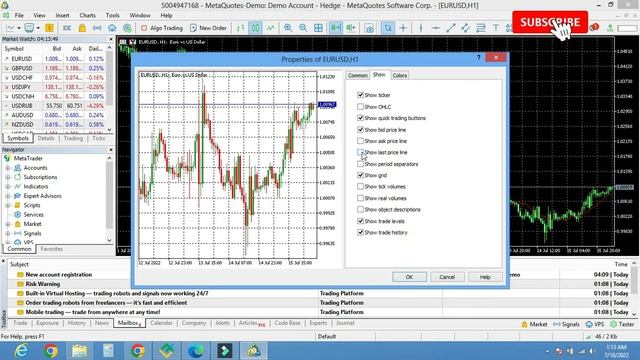Select the text label tool icon
The image size is (640, 360).
click(496, 28)
